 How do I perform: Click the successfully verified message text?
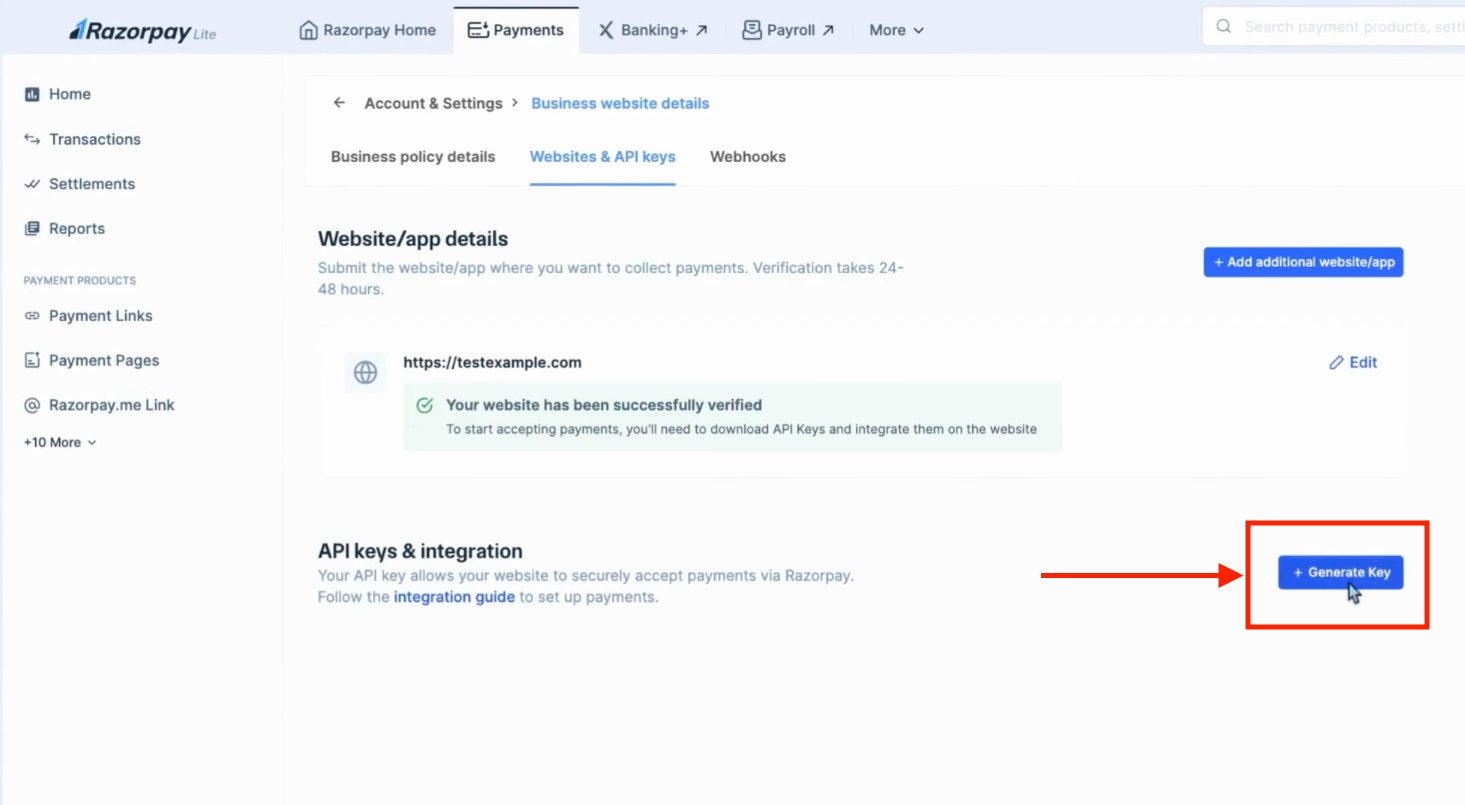[604, 405]
